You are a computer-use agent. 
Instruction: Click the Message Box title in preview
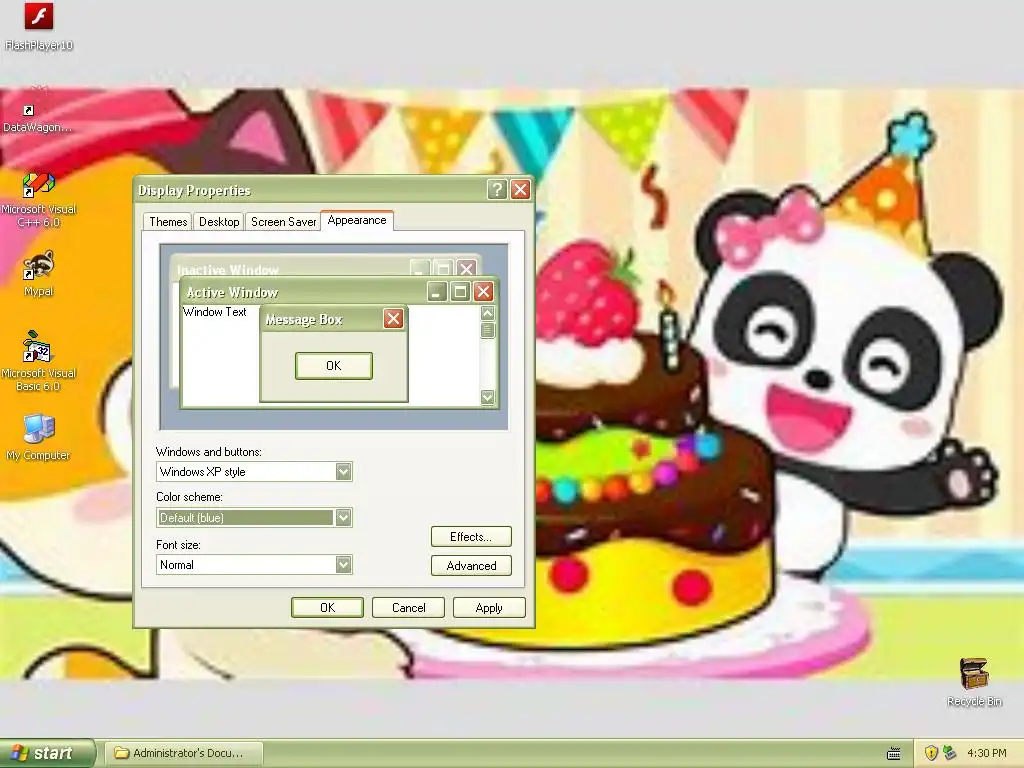point(304,319)
